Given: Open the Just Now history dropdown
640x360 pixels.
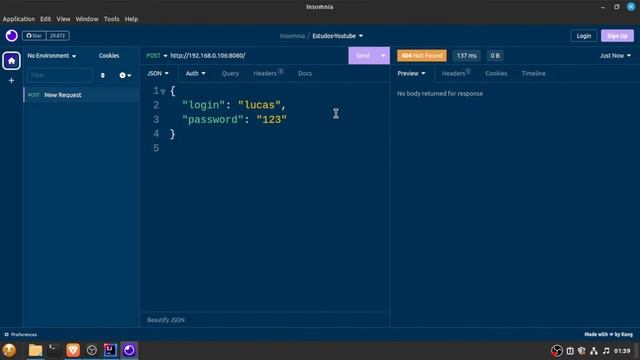Looking at the screenshot, I should click(x=615, y=56).
